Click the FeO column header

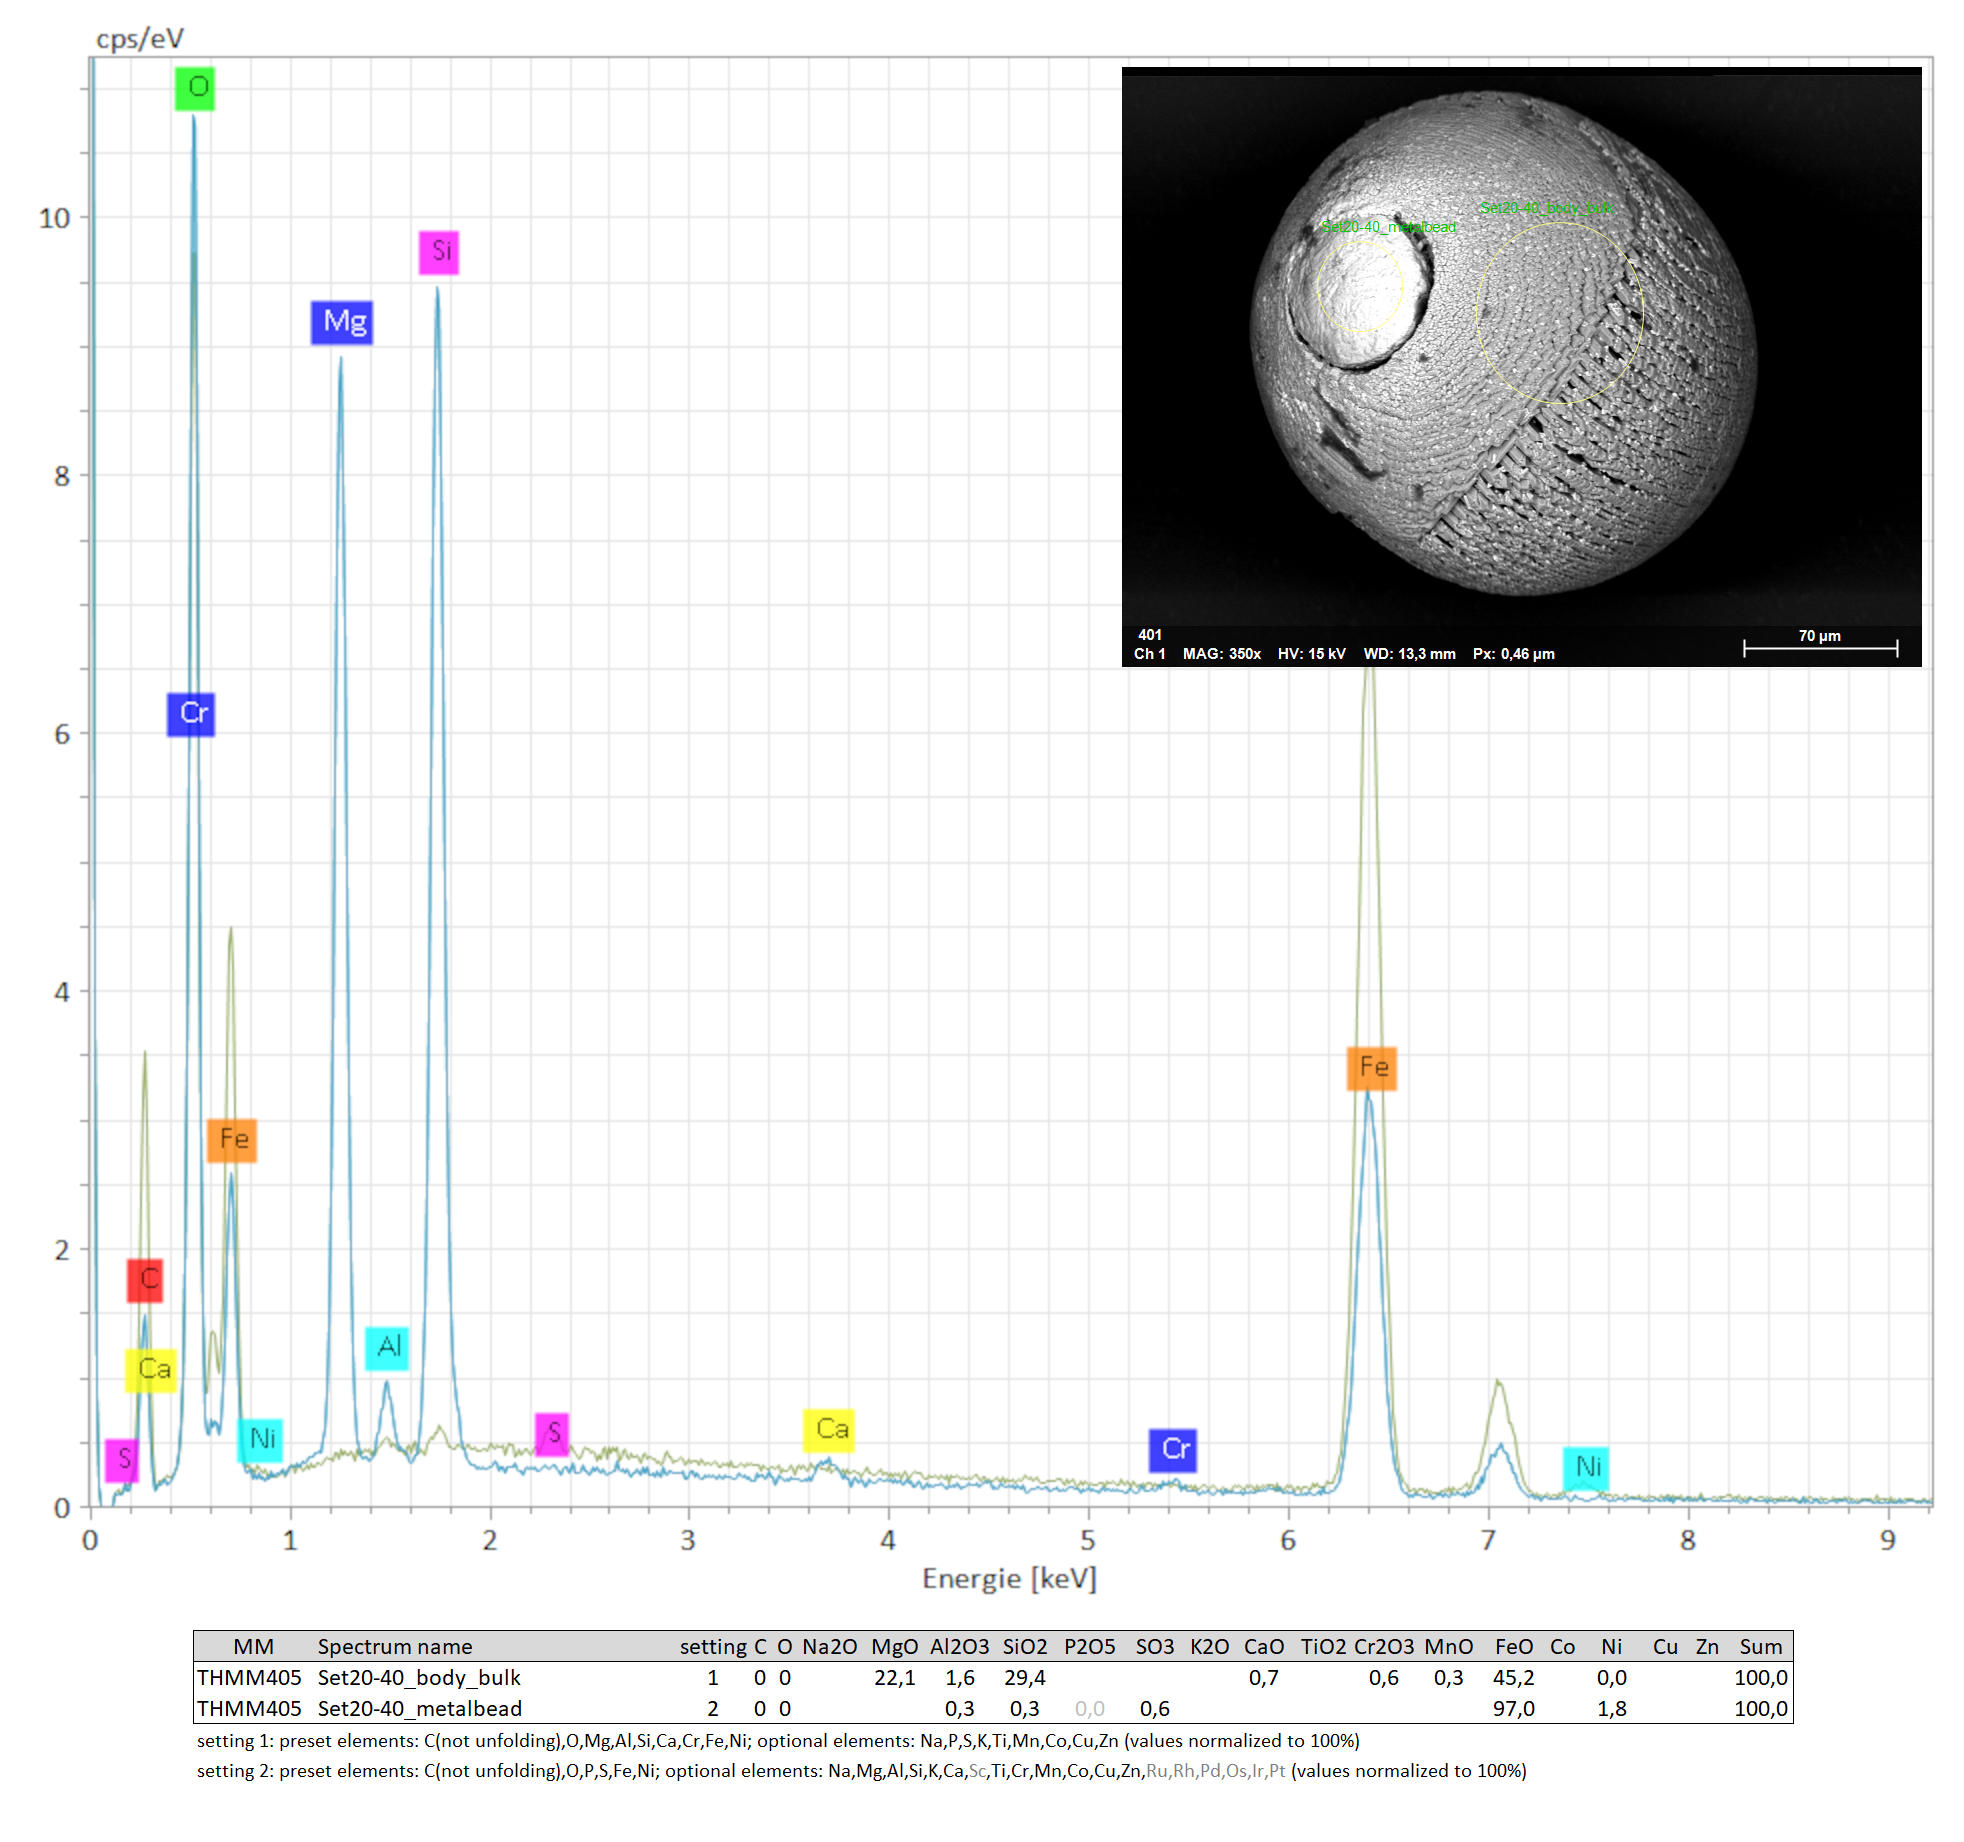coord(1513,1646)
